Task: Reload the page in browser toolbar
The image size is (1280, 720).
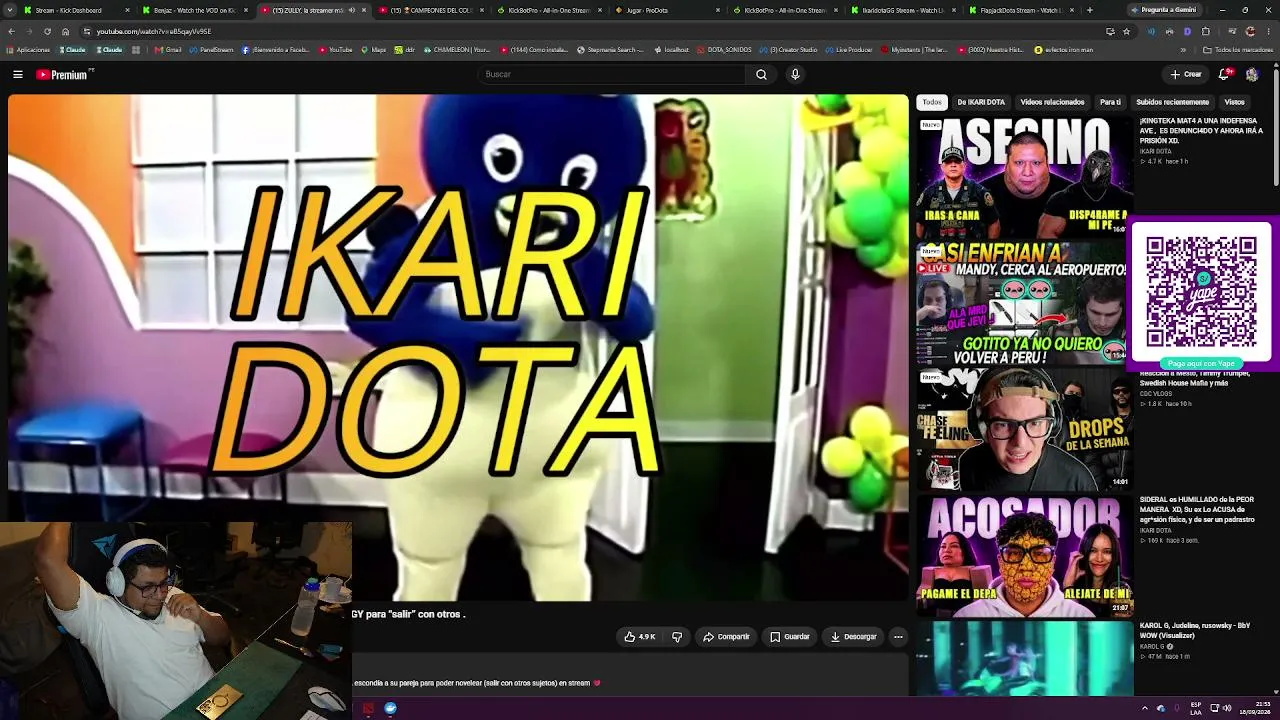Action: (46, 31)
